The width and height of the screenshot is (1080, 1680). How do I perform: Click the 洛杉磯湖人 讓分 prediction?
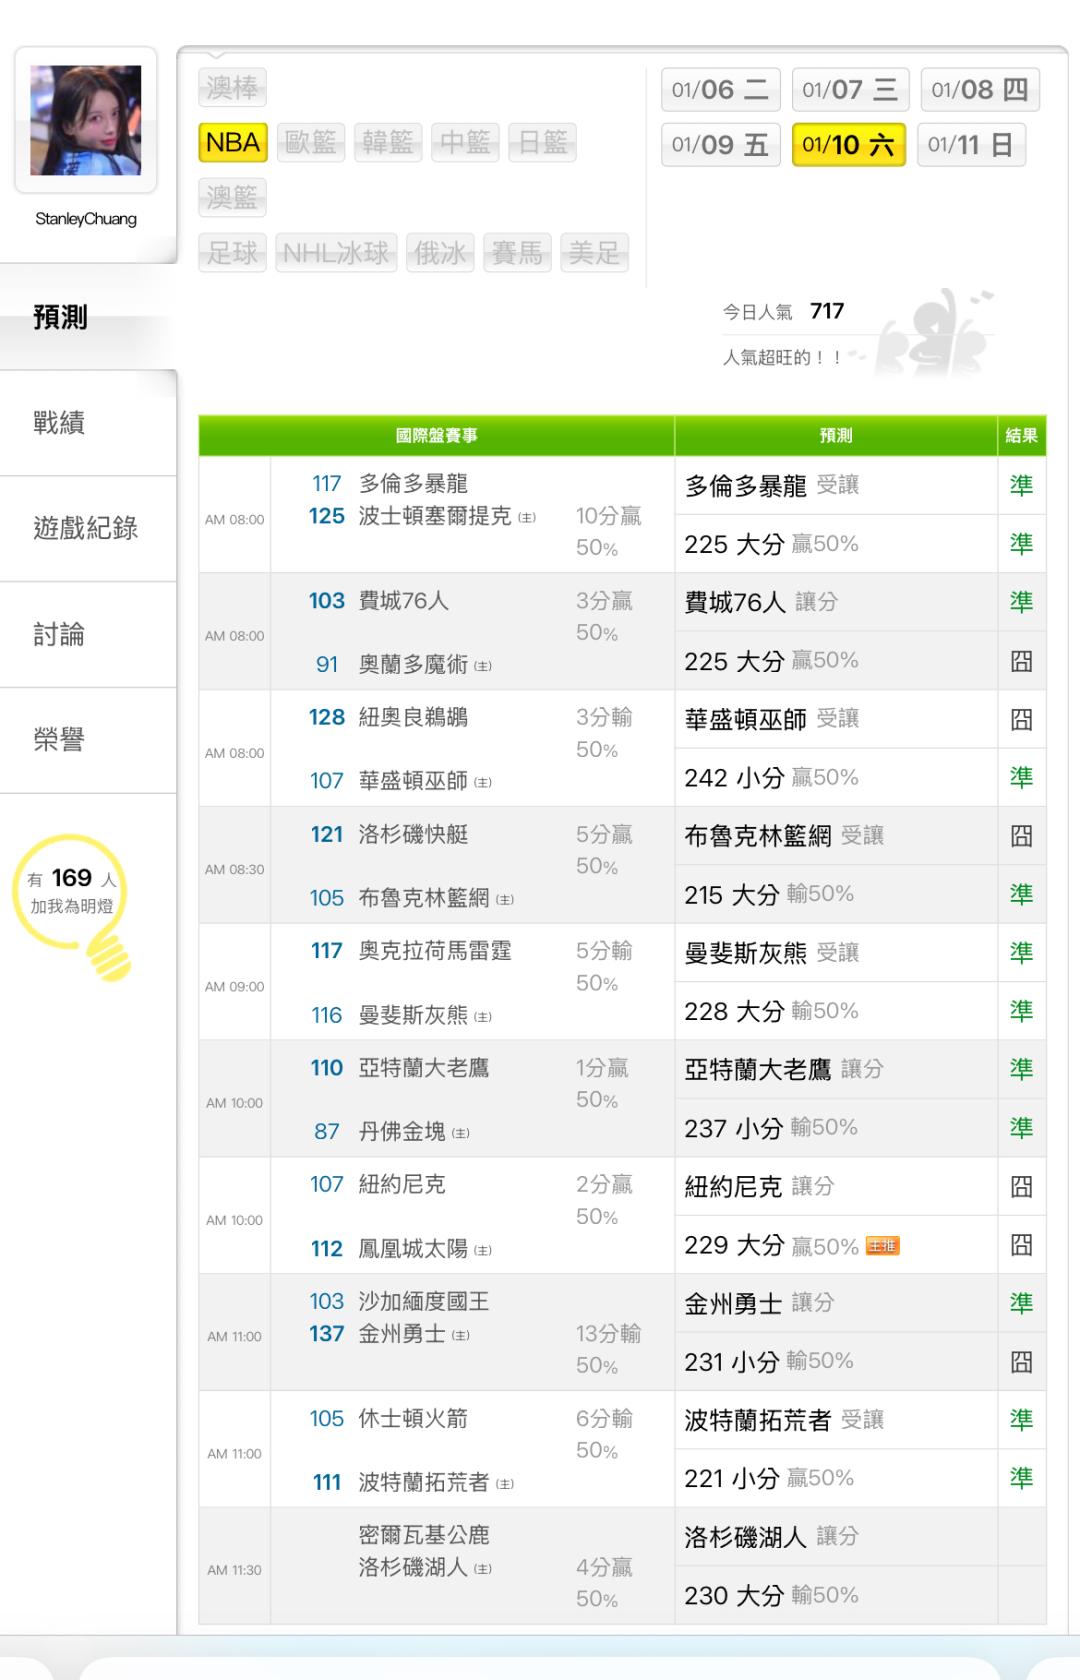[x=771, y=1537]
